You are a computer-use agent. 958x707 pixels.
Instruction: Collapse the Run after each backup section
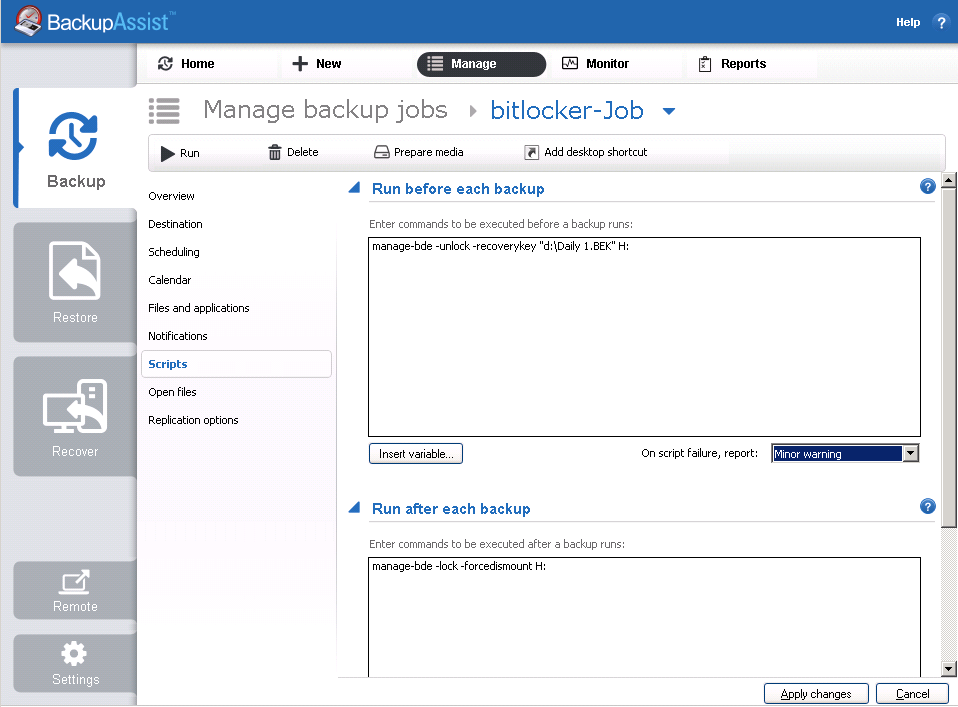tap(354, 508)
